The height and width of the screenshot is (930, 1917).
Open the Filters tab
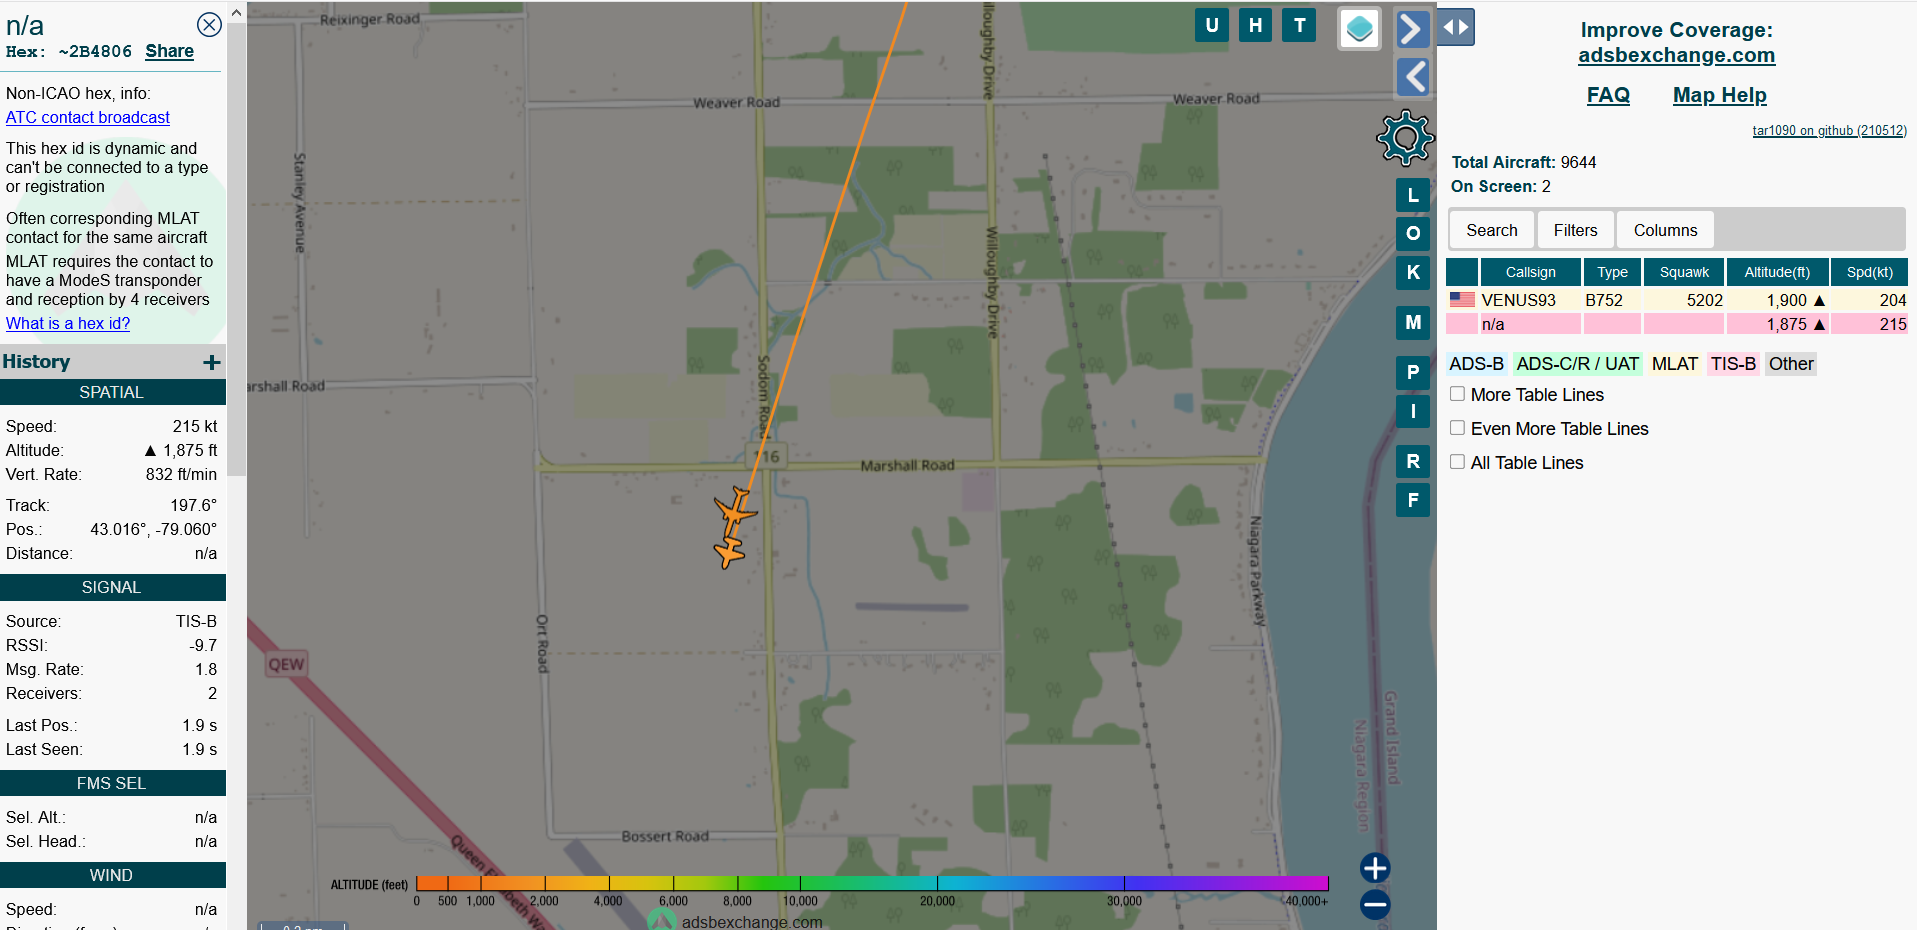1575,230
